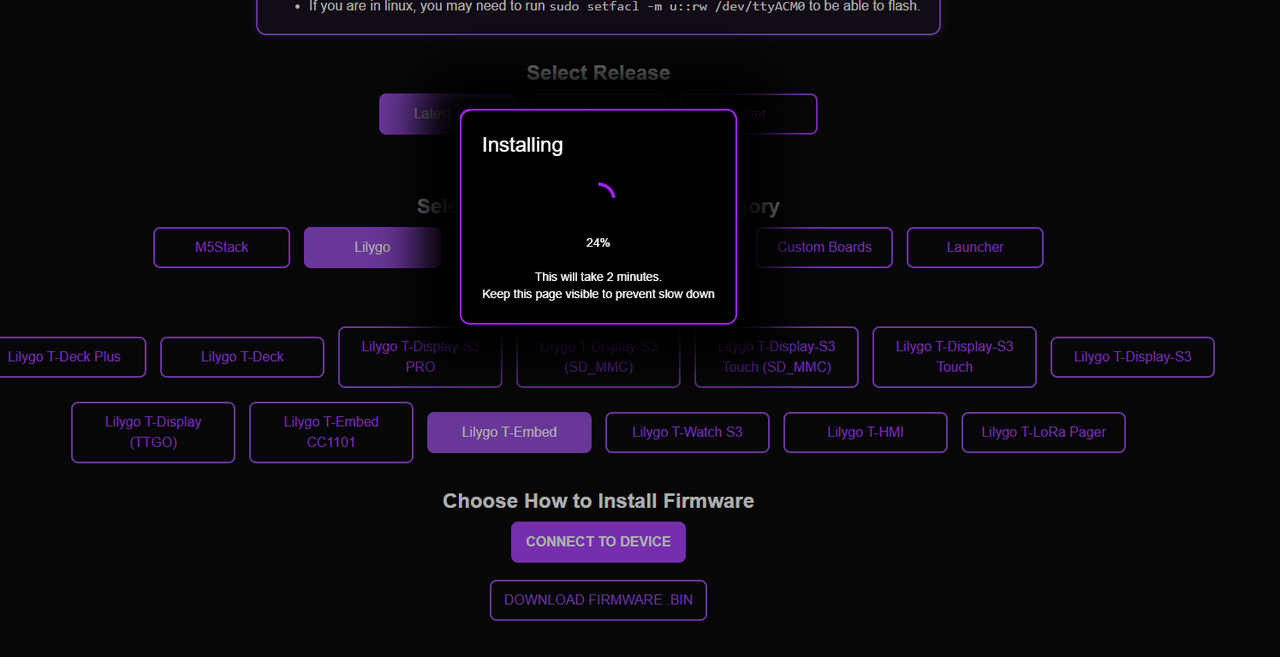Click DOWNLOAD FIRMWARE .BIN button
The height and width of the screenshot is (657, 1280).
[598, 600]
